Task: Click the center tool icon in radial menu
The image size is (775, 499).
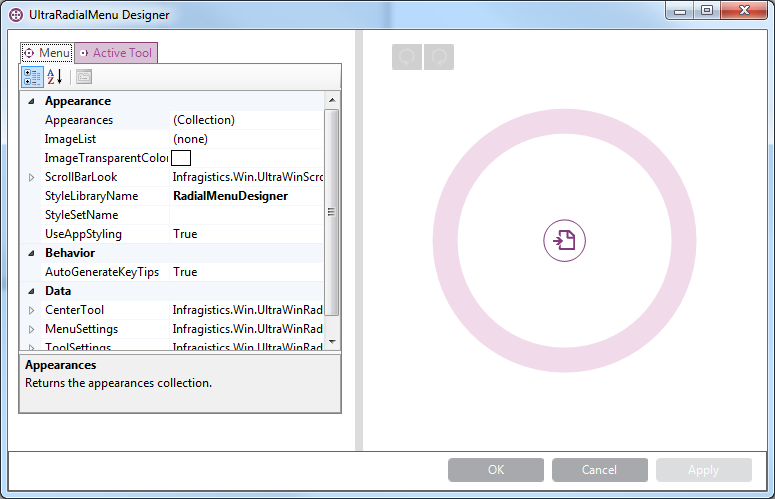Action: (565, 241)
